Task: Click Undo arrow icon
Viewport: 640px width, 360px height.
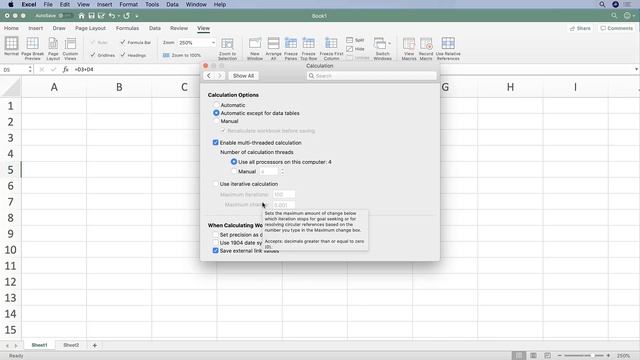Action: click(x=111, y=16)
